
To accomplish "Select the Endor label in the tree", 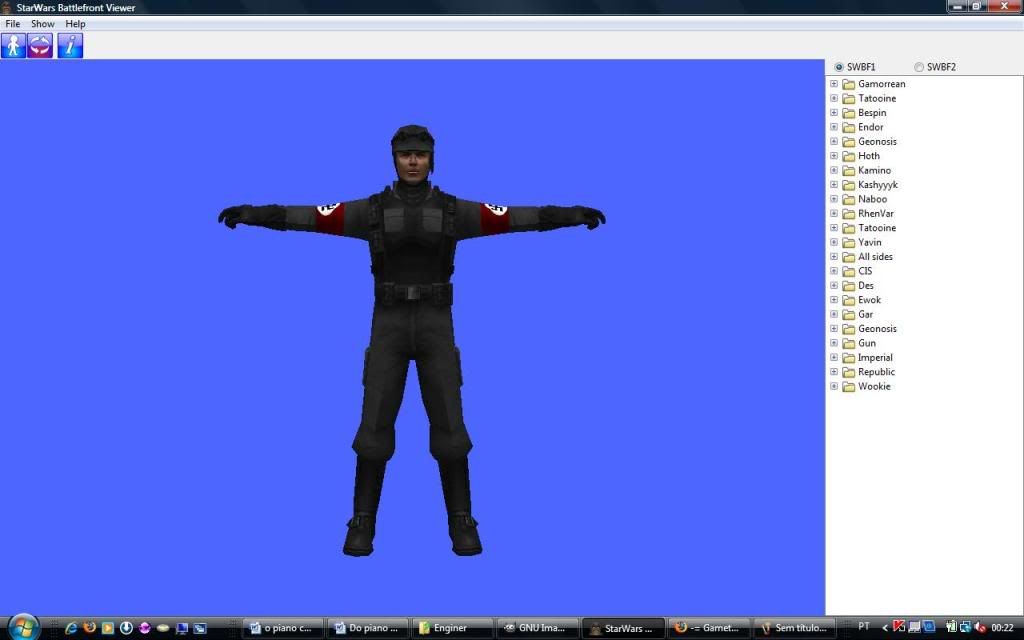I will tap(871, 127).
